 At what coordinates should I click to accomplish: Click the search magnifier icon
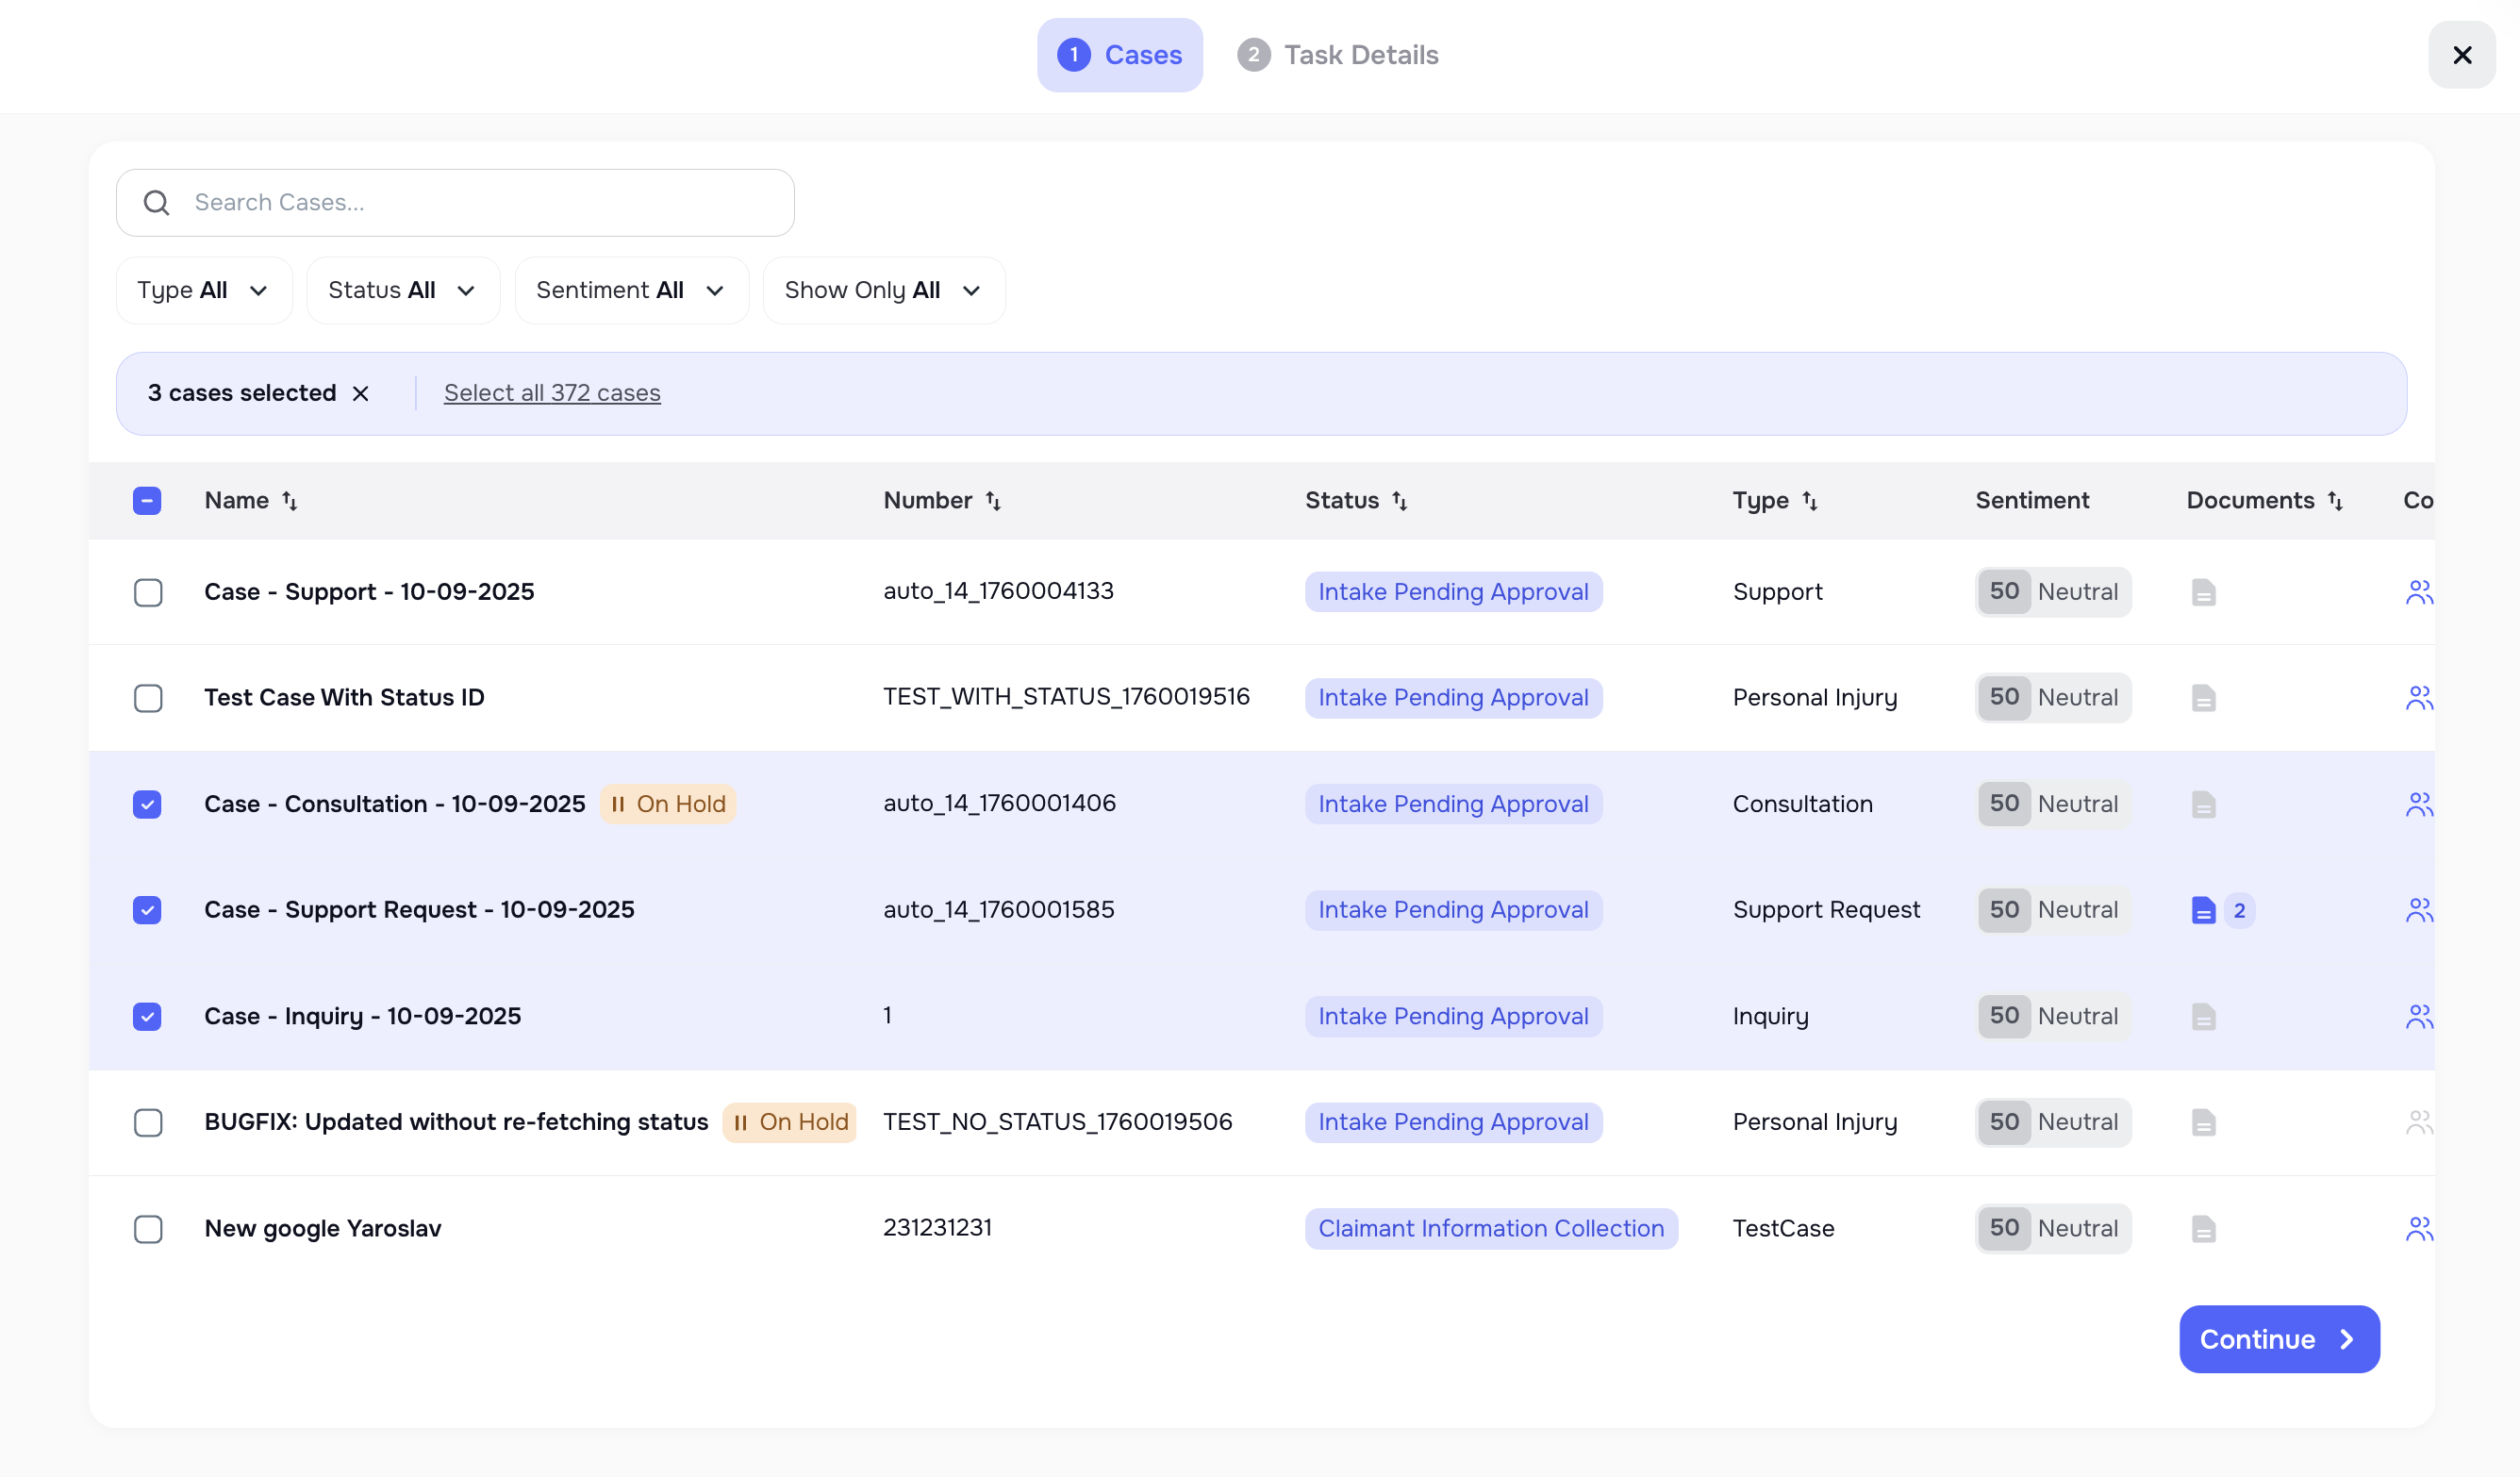(157, 202)
